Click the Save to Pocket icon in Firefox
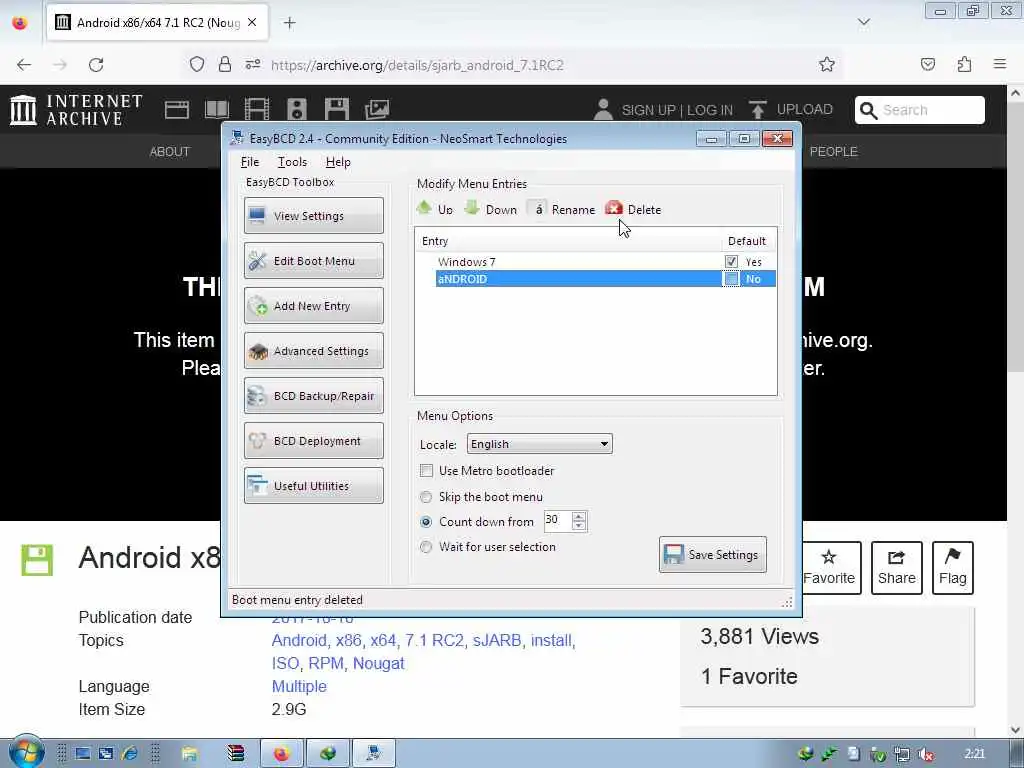Viewport: 1024px width, 768px height. point(927,64)
